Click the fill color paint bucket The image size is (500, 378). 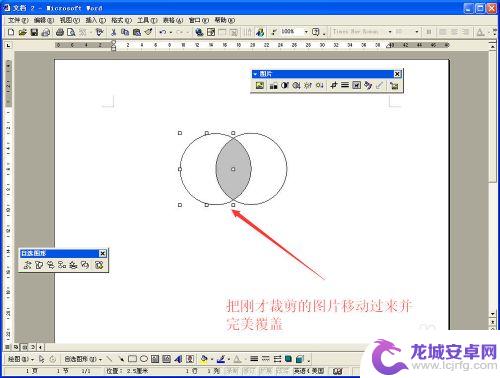(x=203, y=359)
